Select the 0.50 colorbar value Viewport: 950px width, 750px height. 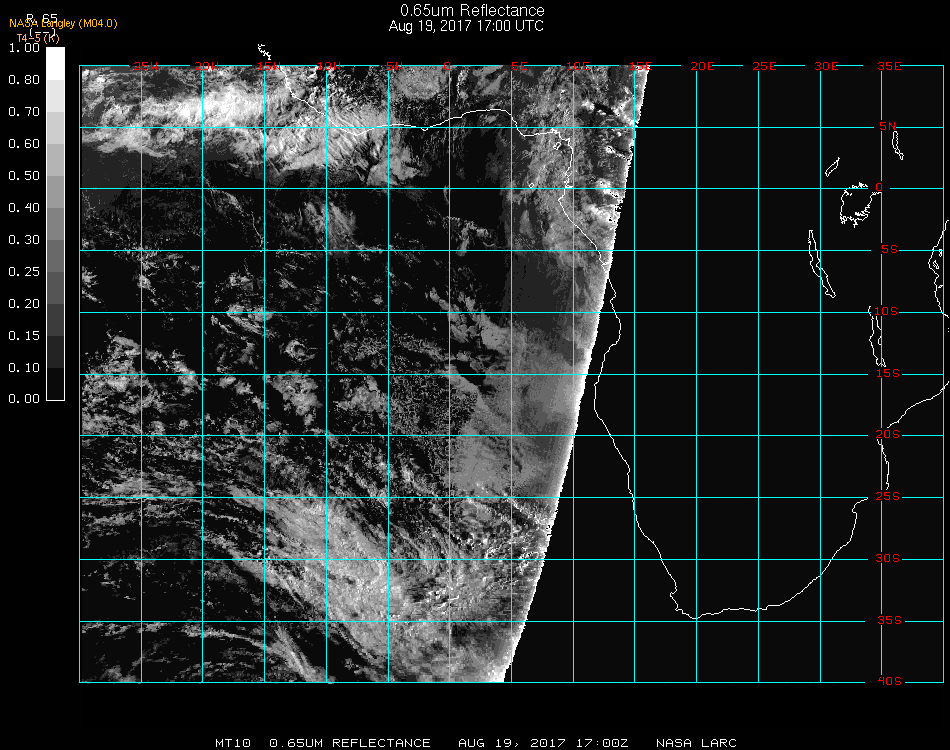point(24,176)
